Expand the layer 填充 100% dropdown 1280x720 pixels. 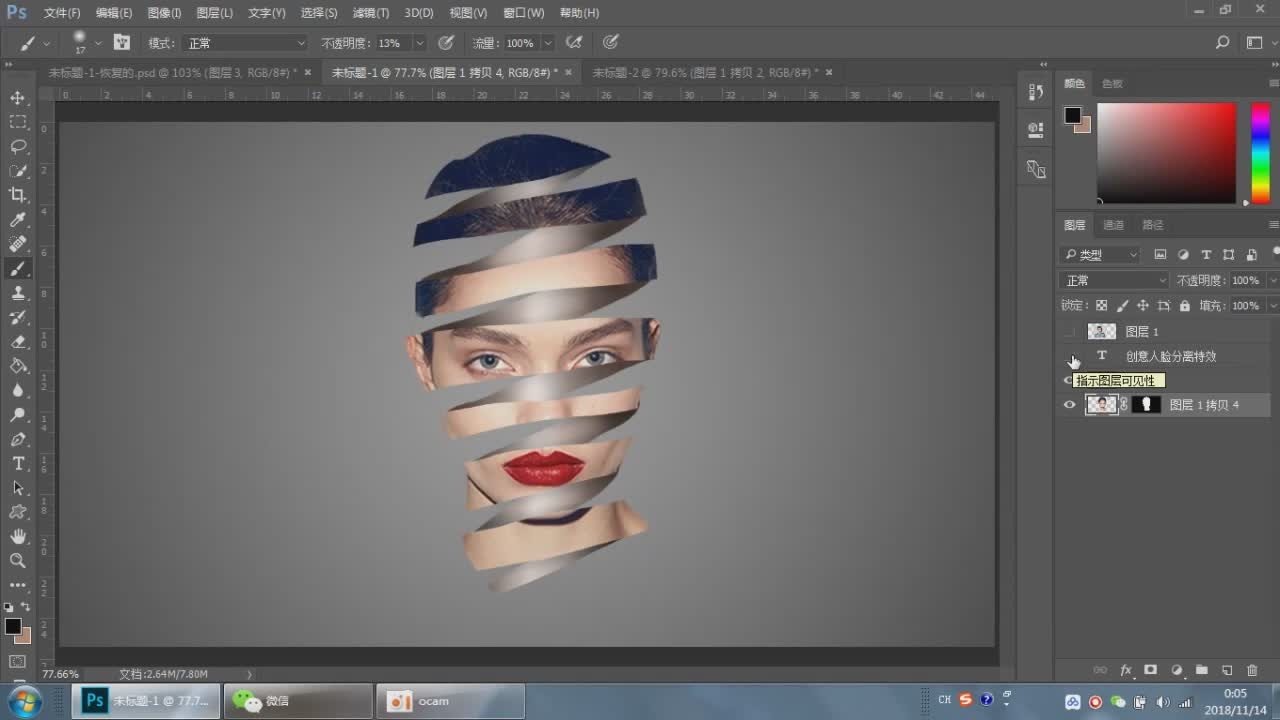(x=1272, y=306)
